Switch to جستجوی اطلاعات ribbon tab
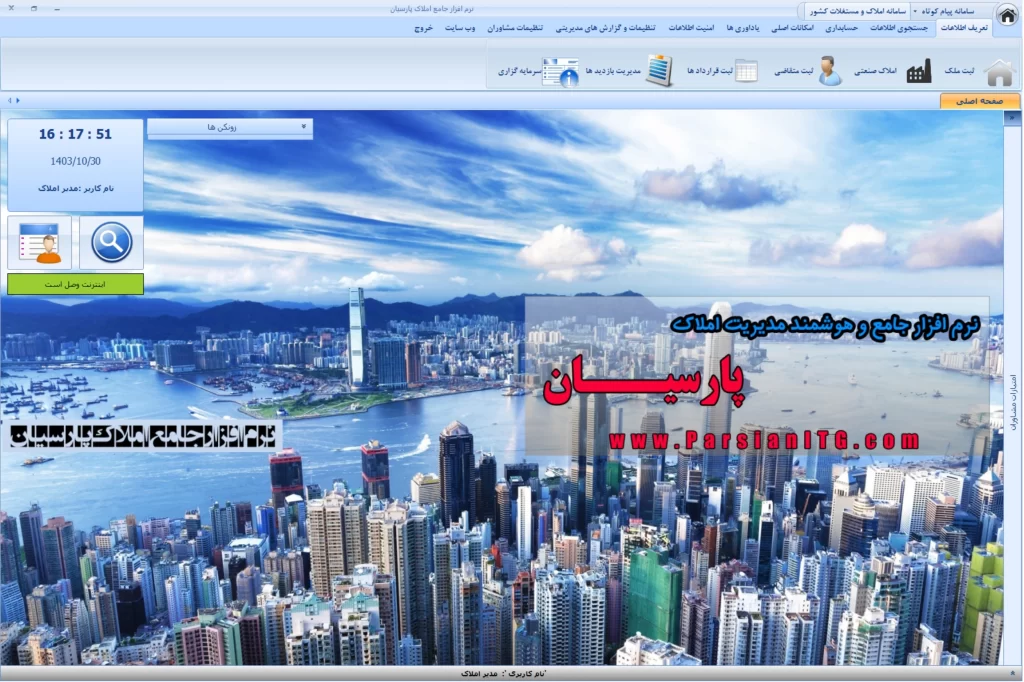 click(x=899, y=28)
